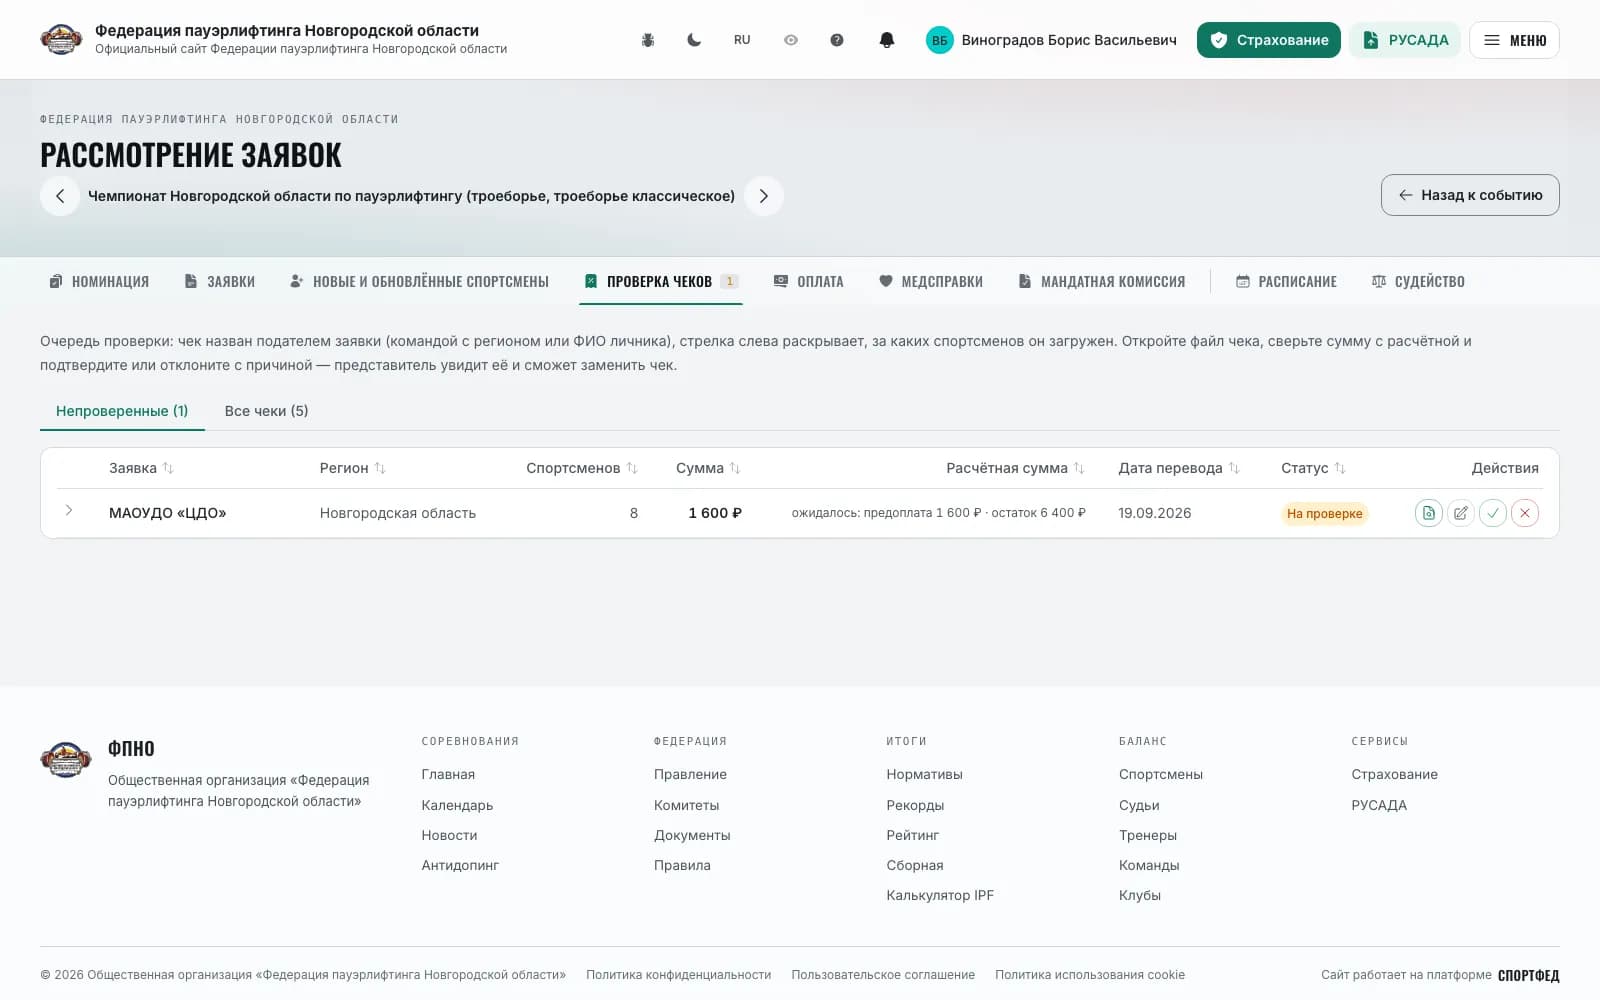Image resolution: width=1600 pixels, height=1000 pixels.
Task: Open notifications bell
Action: pyautogui.click(x=886, y=40)
